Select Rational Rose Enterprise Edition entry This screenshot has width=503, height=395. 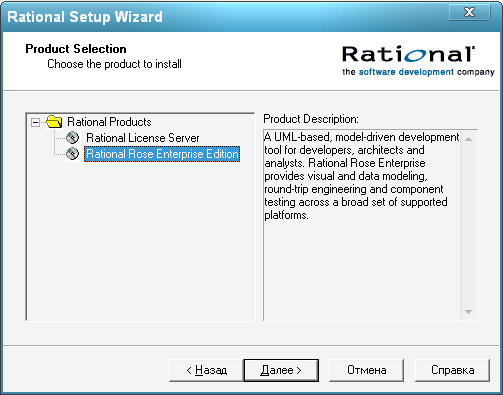pyautogui.click(x=162, y=154)
